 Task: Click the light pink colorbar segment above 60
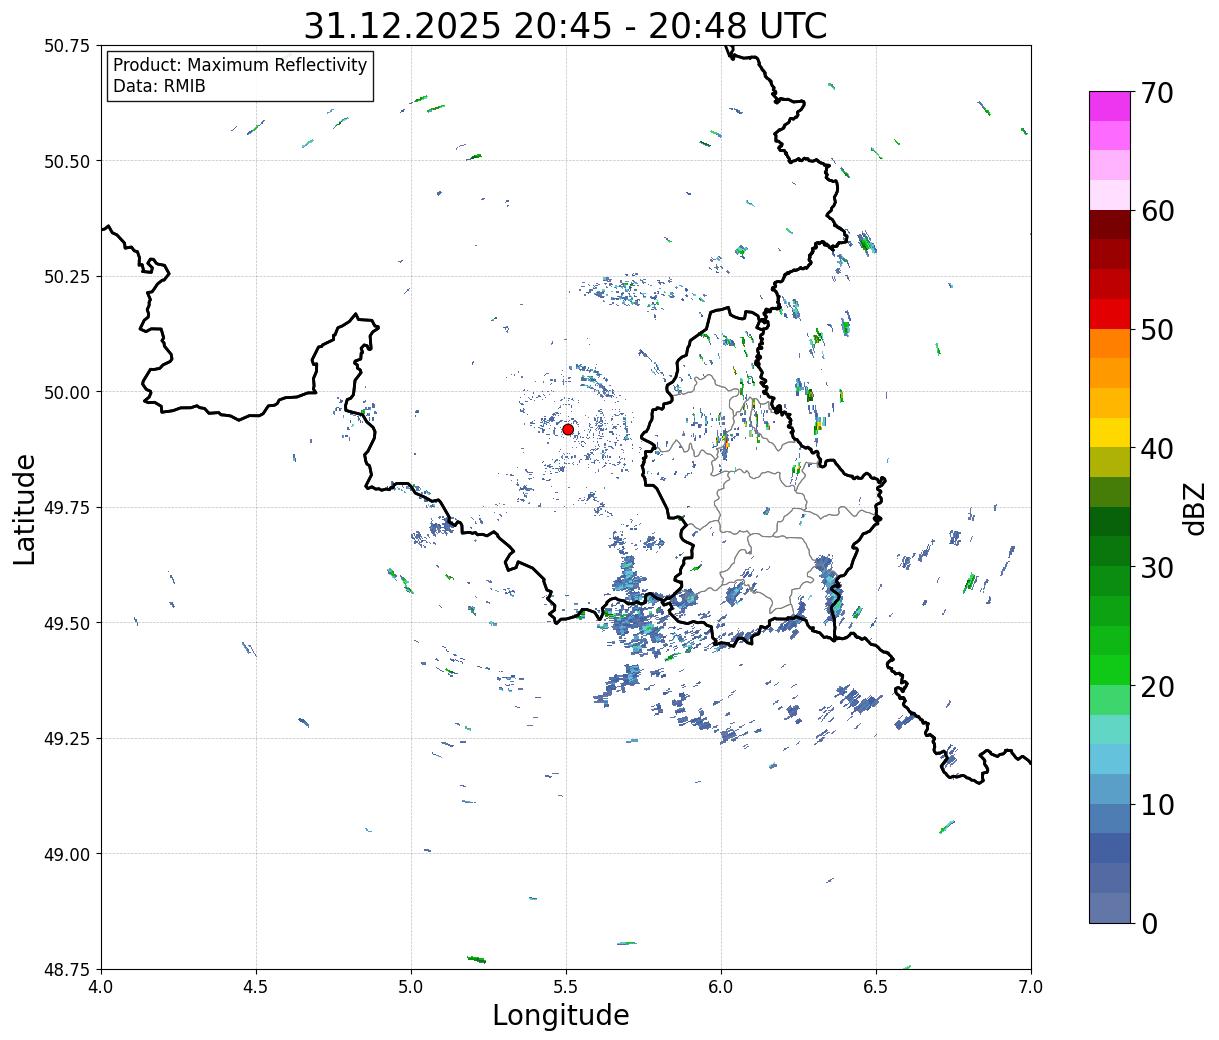1110,195
